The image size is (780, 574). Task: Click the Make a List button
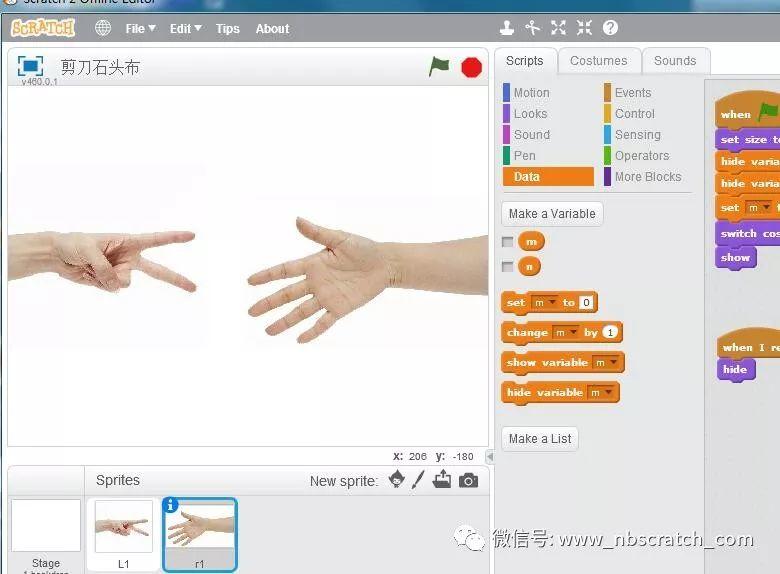tap(540, 439)
